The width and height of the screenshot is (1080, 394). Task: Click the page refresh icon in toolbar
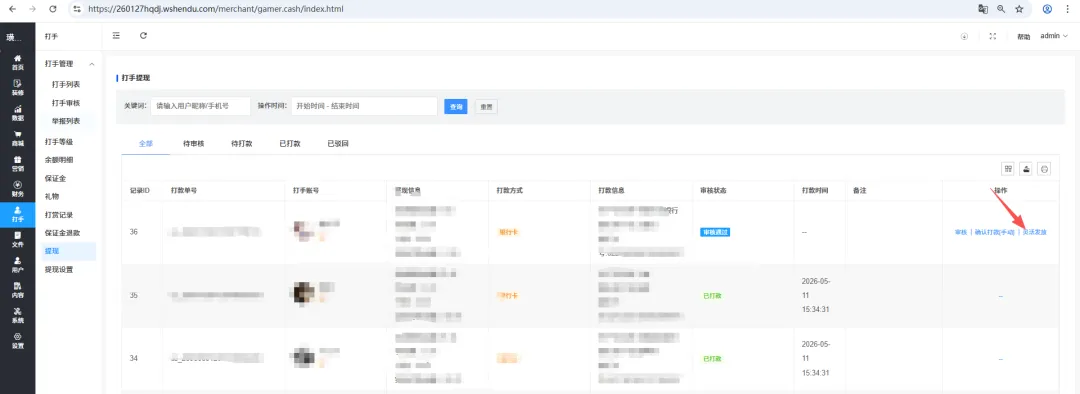pyautogui.click(x=143, y=36)
